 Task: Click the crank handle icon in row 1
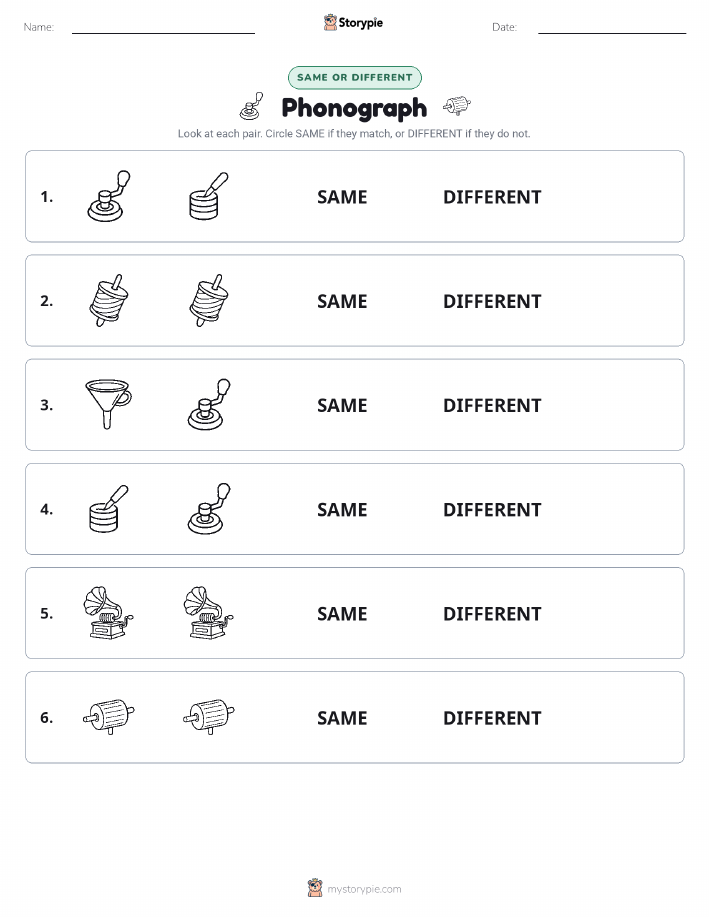(109, 196)
